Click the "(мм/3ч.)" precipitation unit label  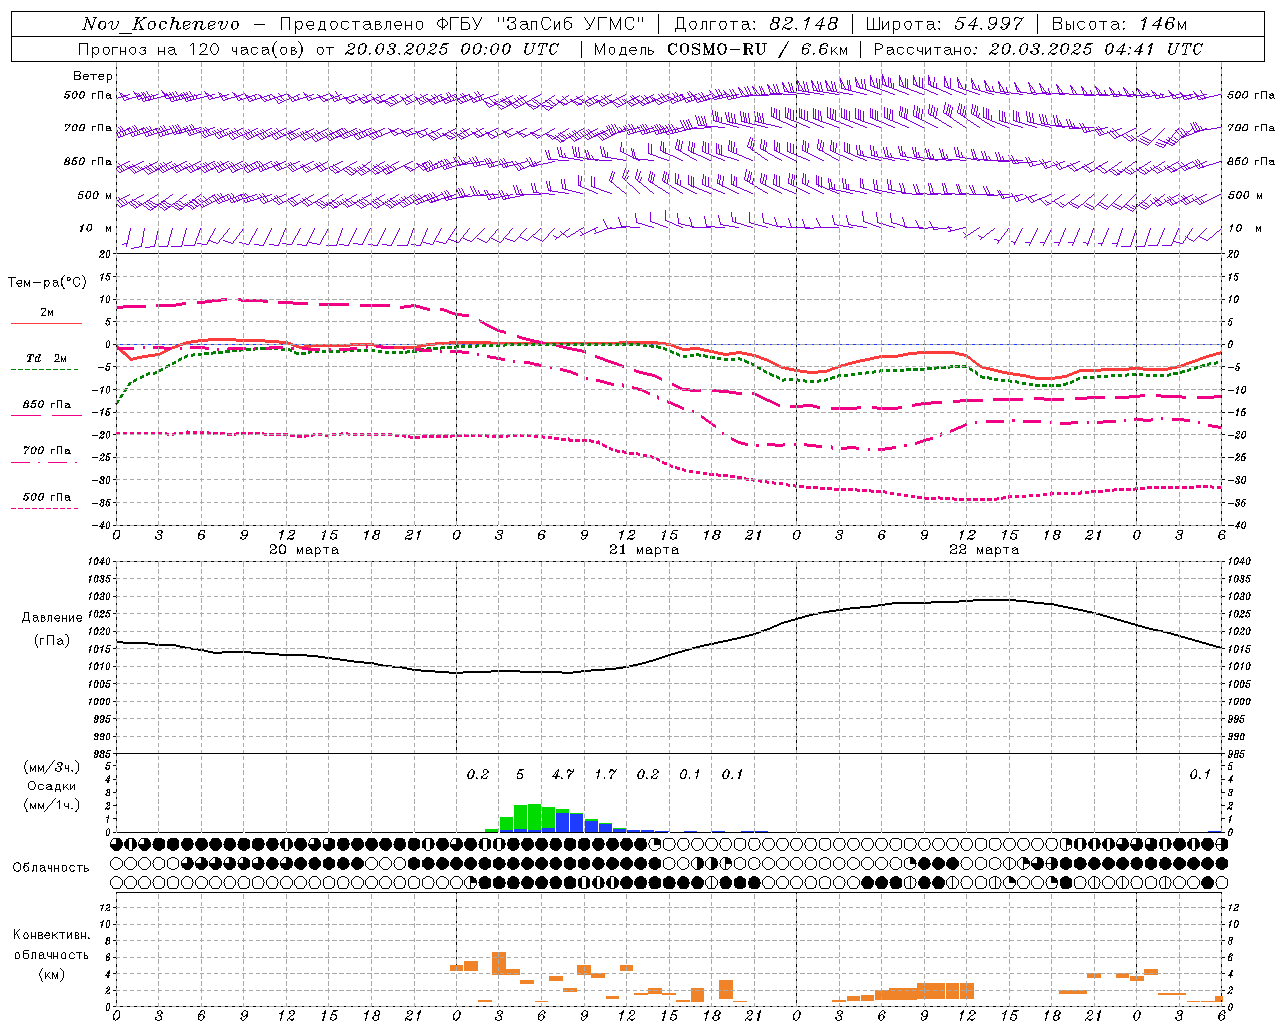(52, 767)
